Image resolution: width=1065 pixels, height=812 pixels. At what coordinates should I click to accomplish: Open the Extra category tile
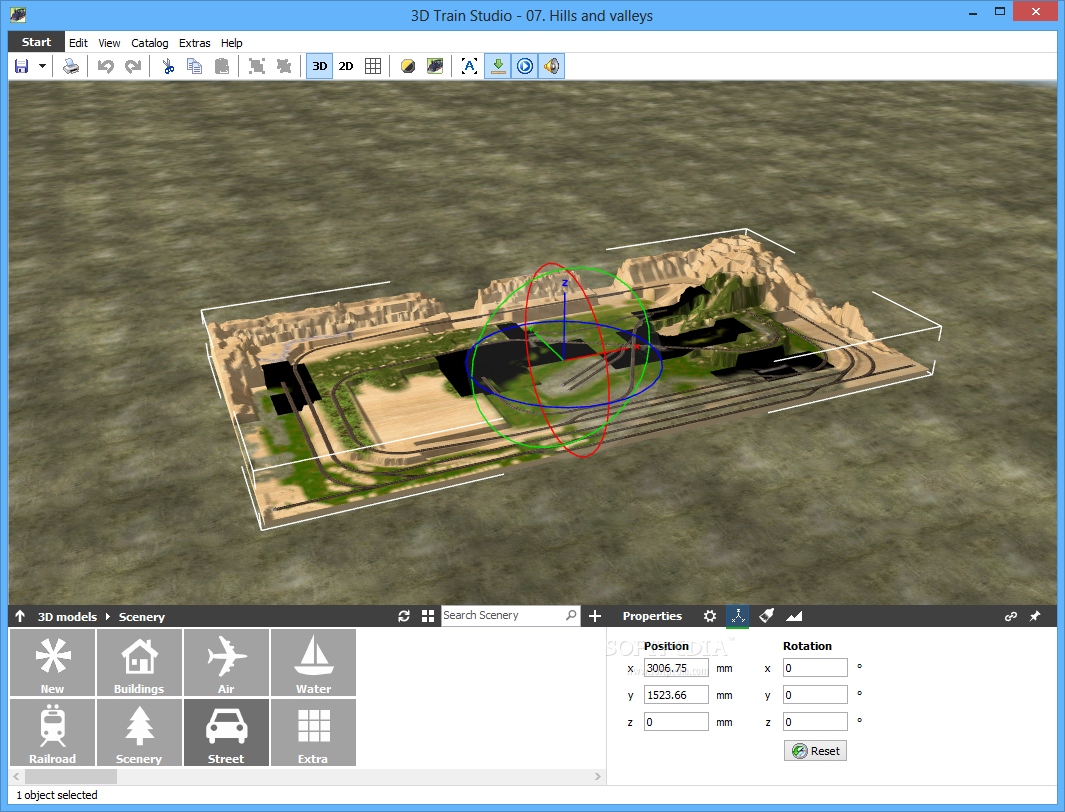[x=313, y=733]
